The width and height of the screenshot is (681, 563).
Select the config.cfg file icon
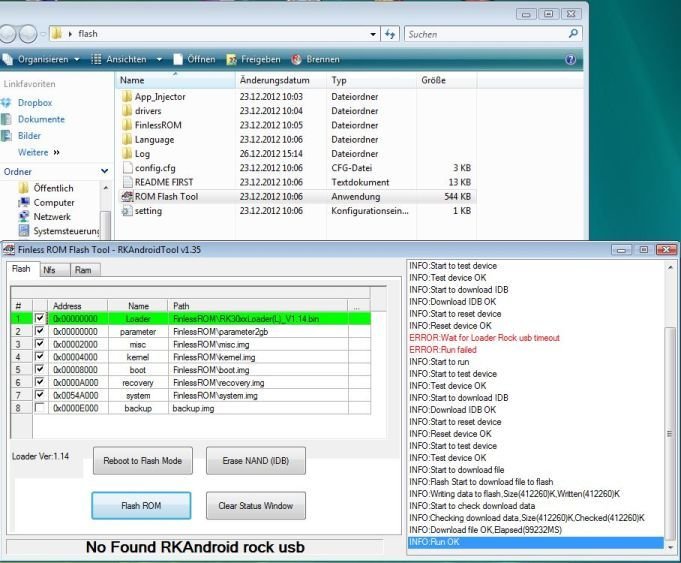pyautogui.click(x=127, y=168)
